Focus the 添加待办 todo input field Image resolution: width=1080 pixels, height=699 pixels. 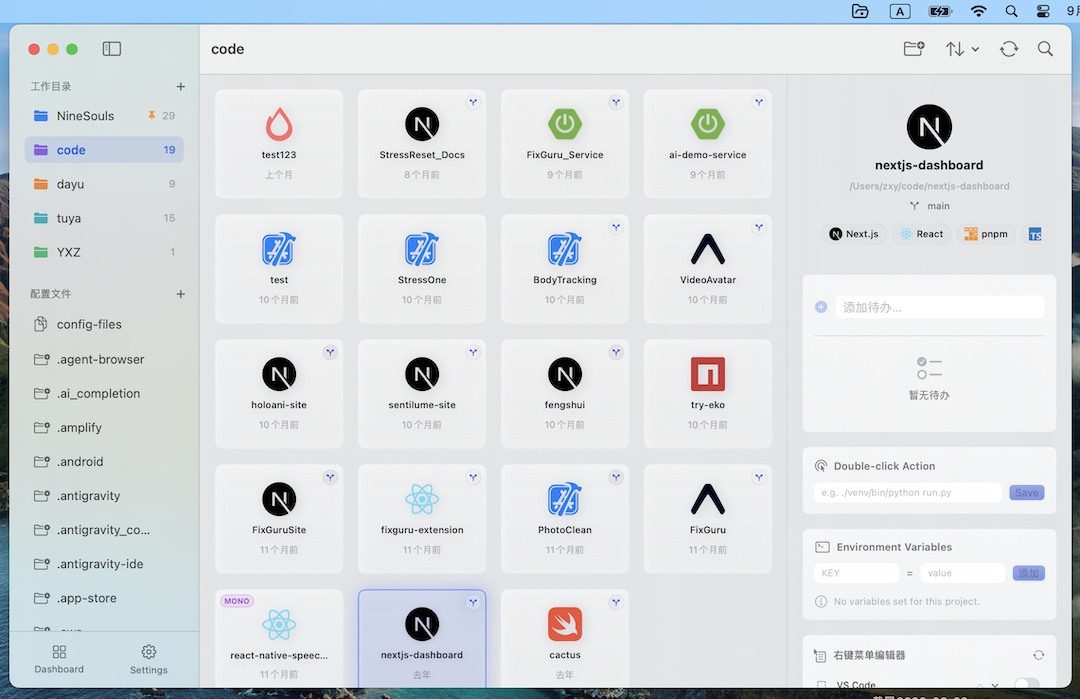(939, 307)
